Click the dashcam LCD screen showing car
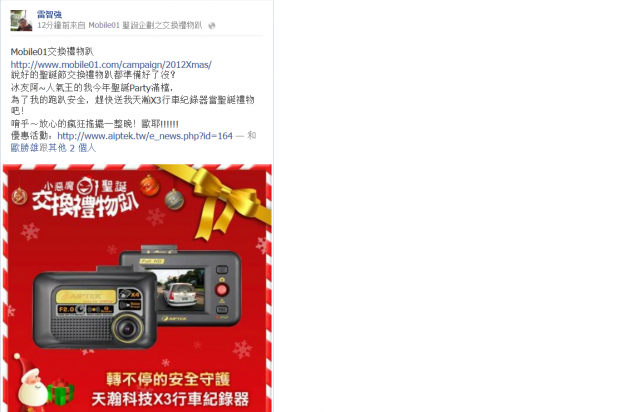The image size is (640, 412). [x=180, y=290]
